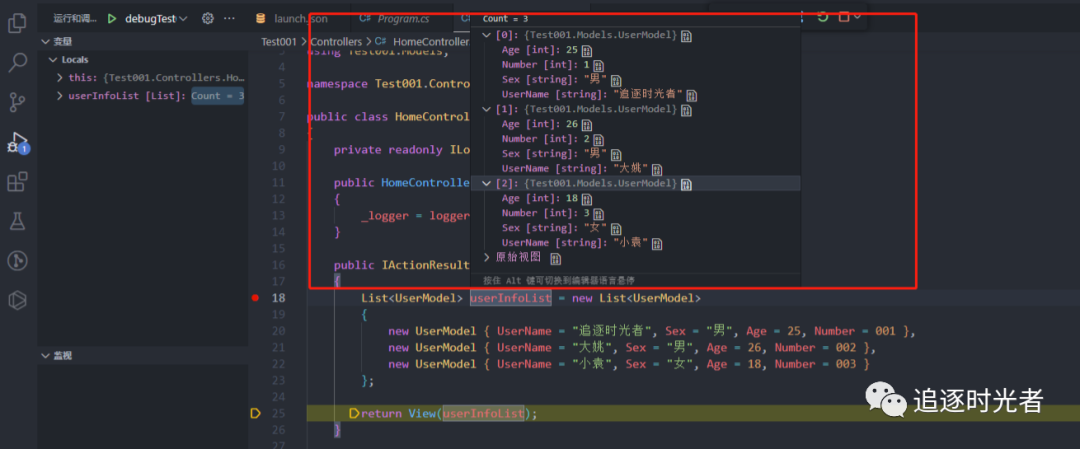Expand userInfoList in Locals
The height and width of the screenshot is (449, 1080).
(x=61, y=96)
